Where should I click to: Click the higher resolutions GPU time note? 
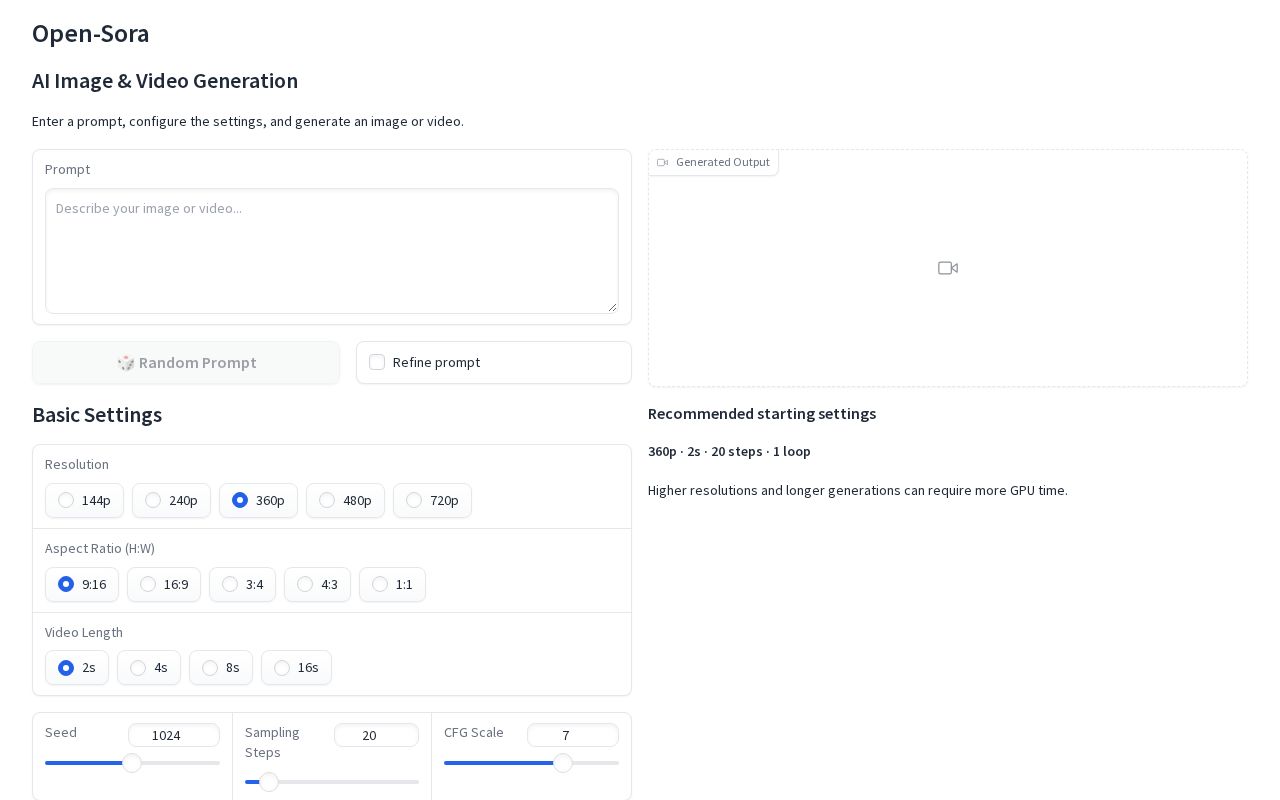pos(858,490)
